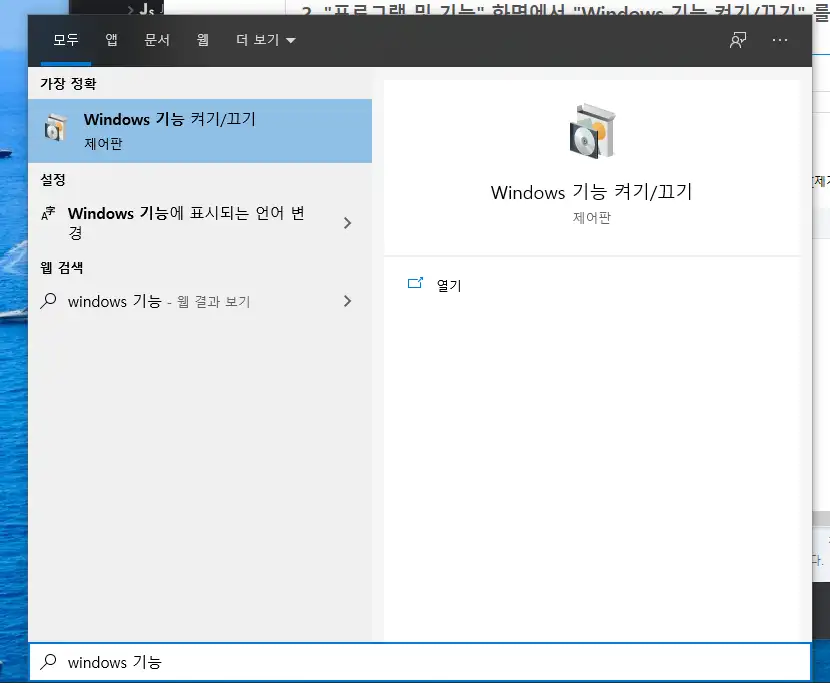Expand the arrow for the web search result
Image resolution: width=830 pixels, height=683 pixels.
click(347, 301)
